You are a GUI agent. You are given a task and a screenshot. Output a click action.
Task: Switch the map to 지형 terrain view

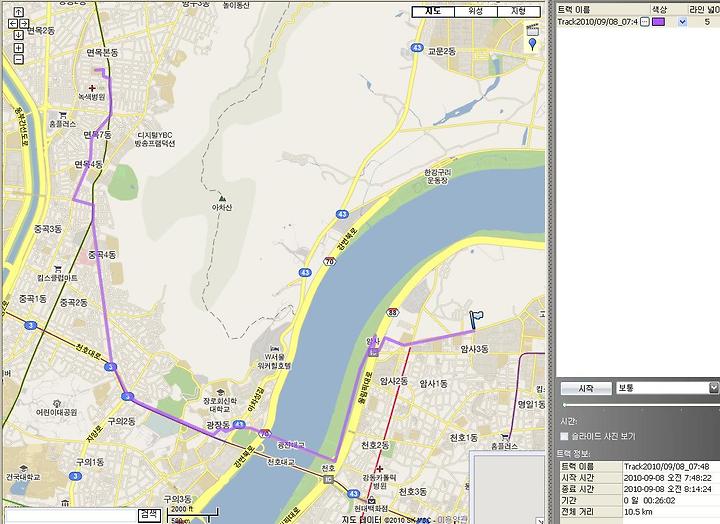click(518, 11)
